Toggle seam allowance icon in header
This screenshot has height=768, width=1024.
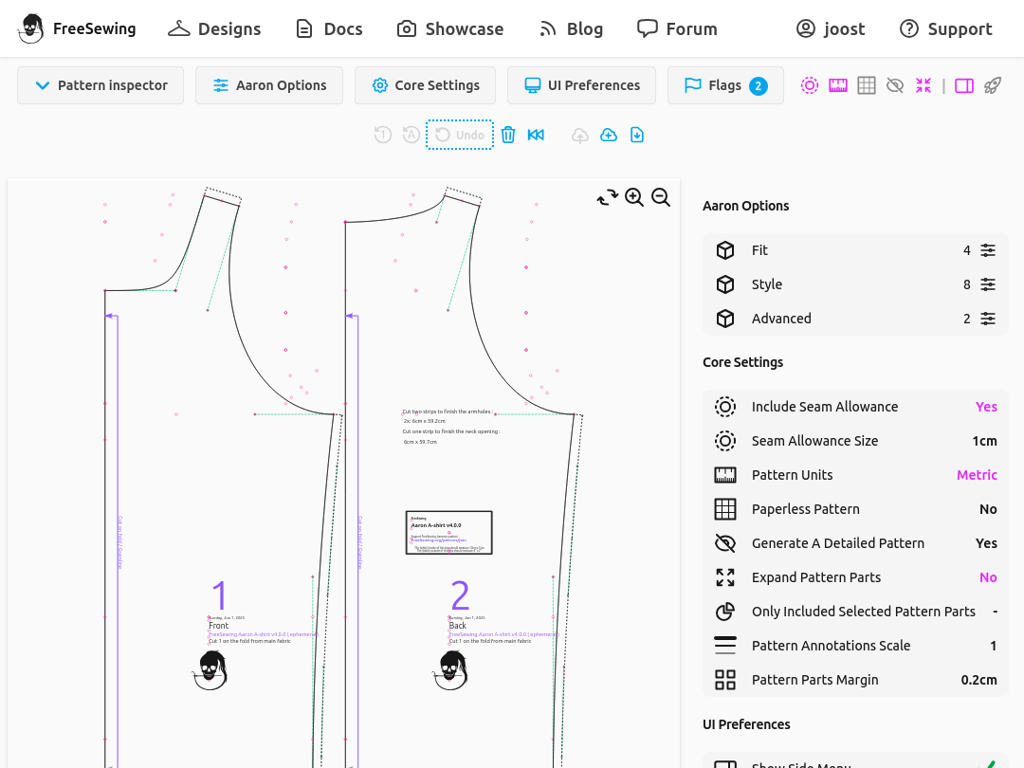809,86
